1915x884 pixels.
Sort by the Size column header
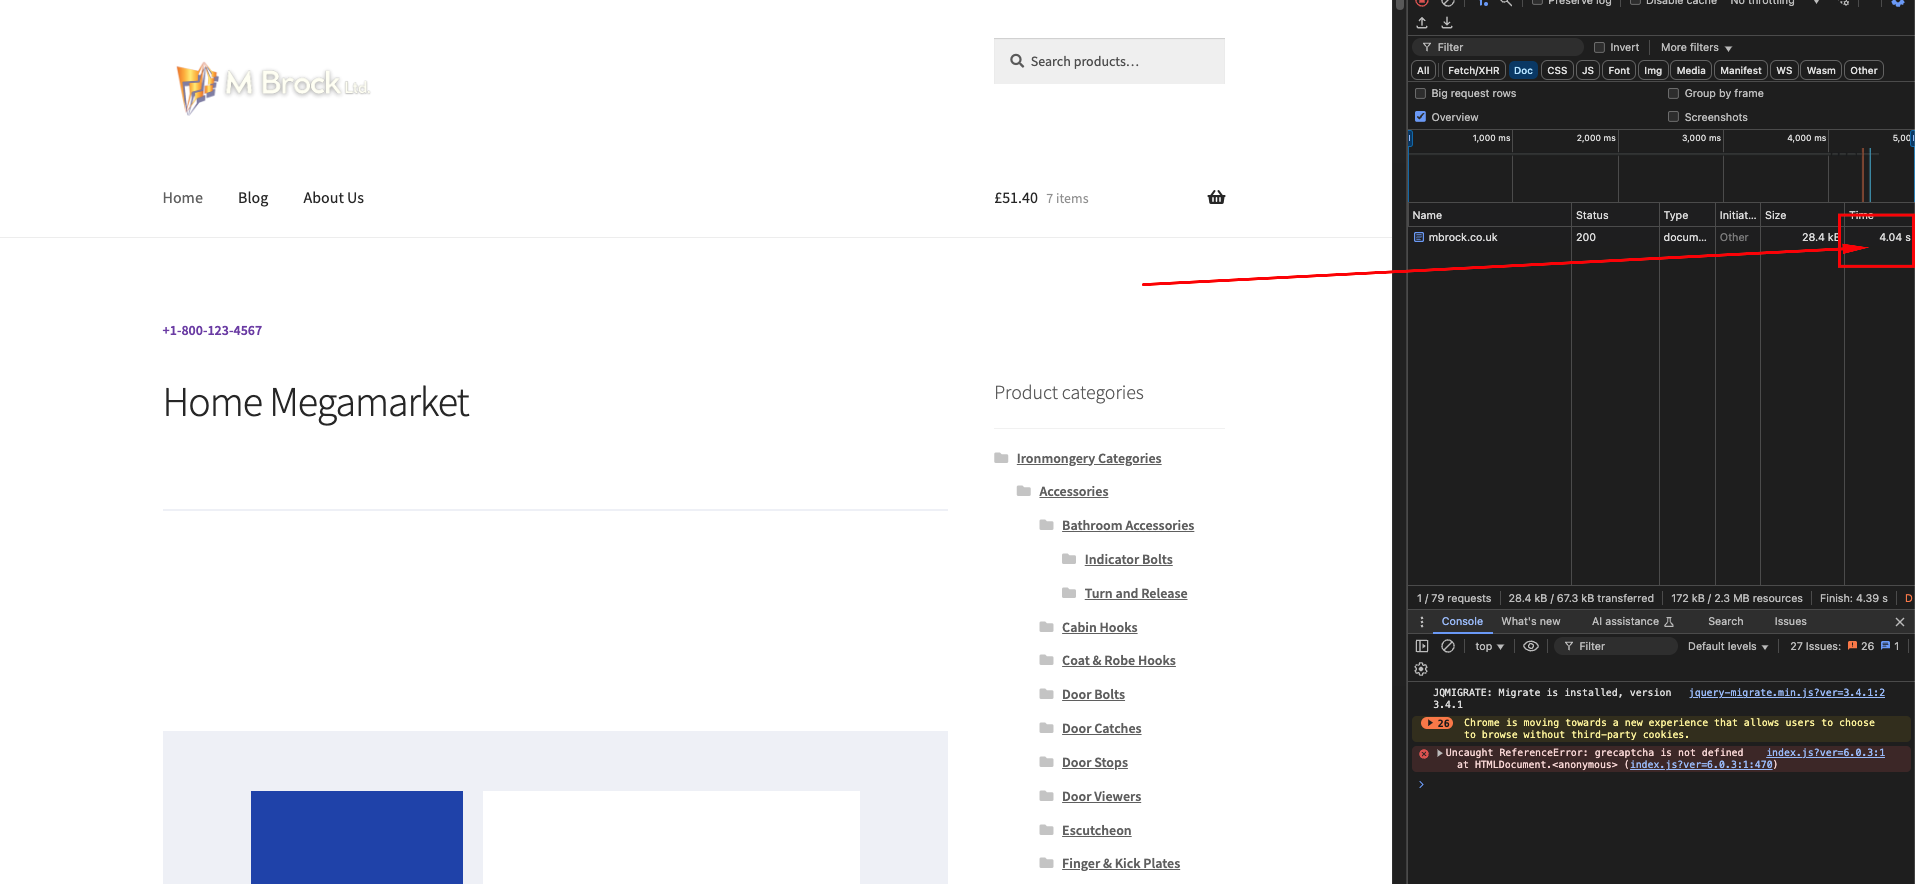tap(1801, 215)
